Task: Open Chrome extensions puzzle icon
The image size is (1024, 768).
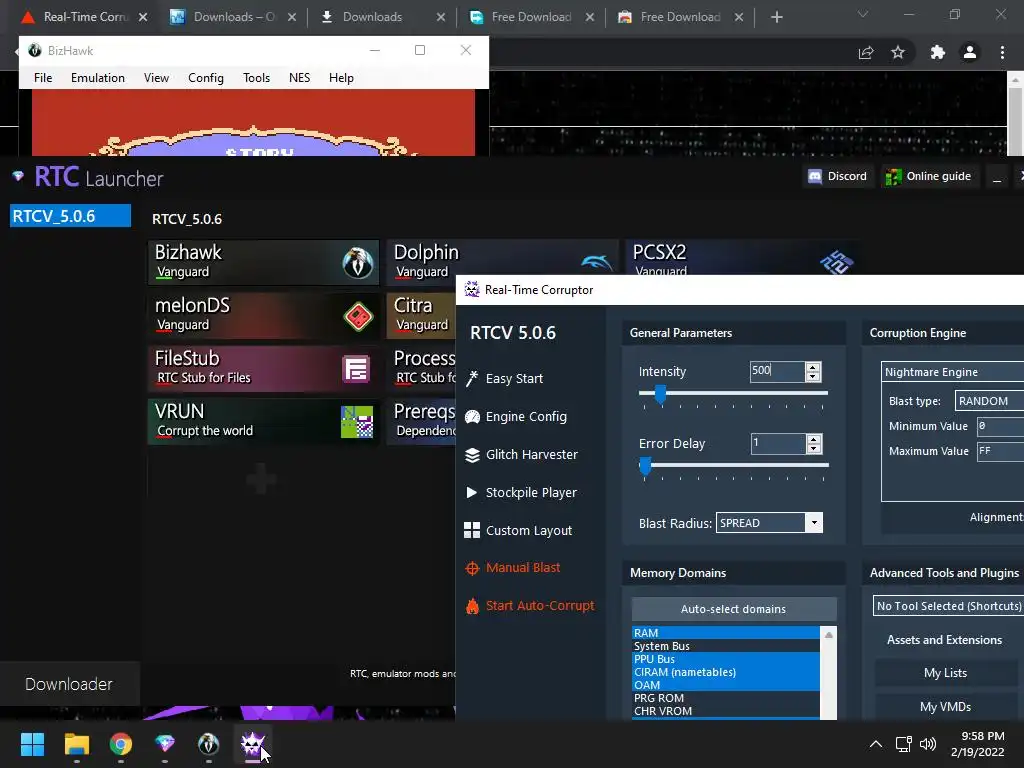Action: coord(937,52)
